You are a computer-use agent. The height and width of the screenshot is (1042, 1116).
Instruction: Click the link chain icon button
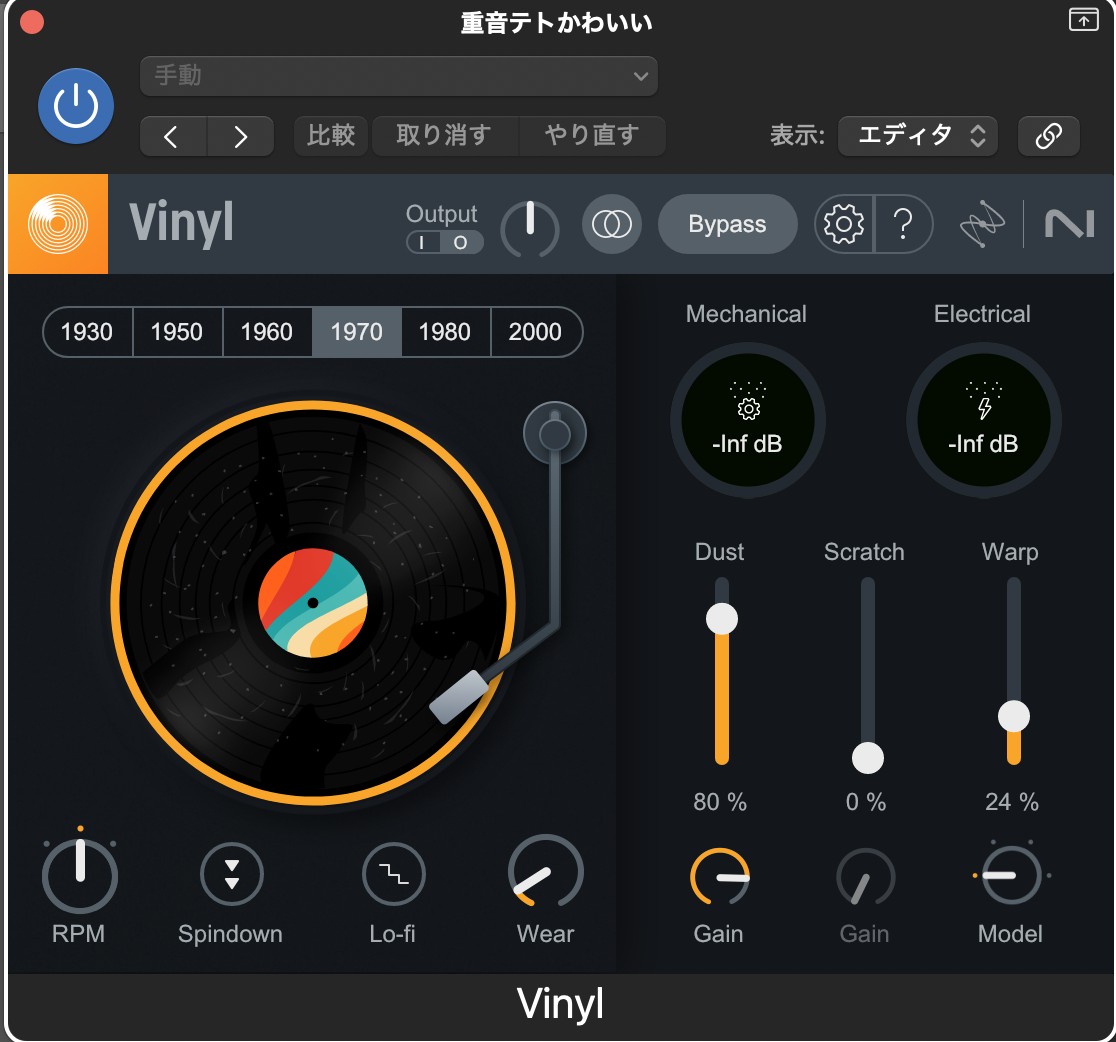pos(1048,135)
